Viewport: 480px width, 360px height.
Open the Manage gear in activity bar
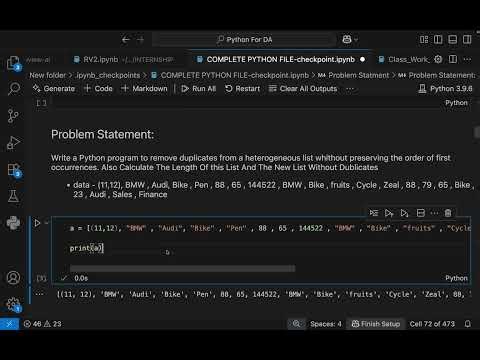tap(13, 304)
